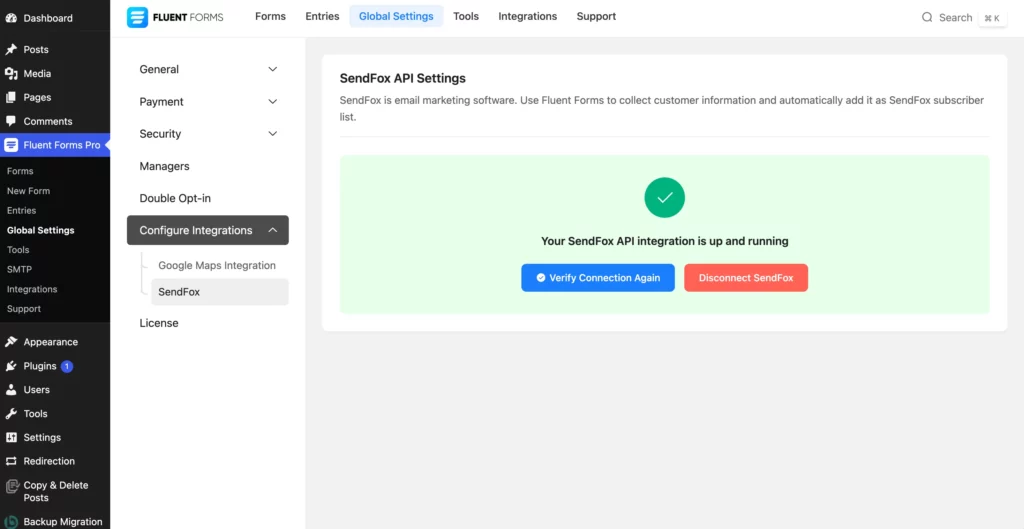Open the Forms top tab
Screen dimensions: 1024x529
[270, 16]
